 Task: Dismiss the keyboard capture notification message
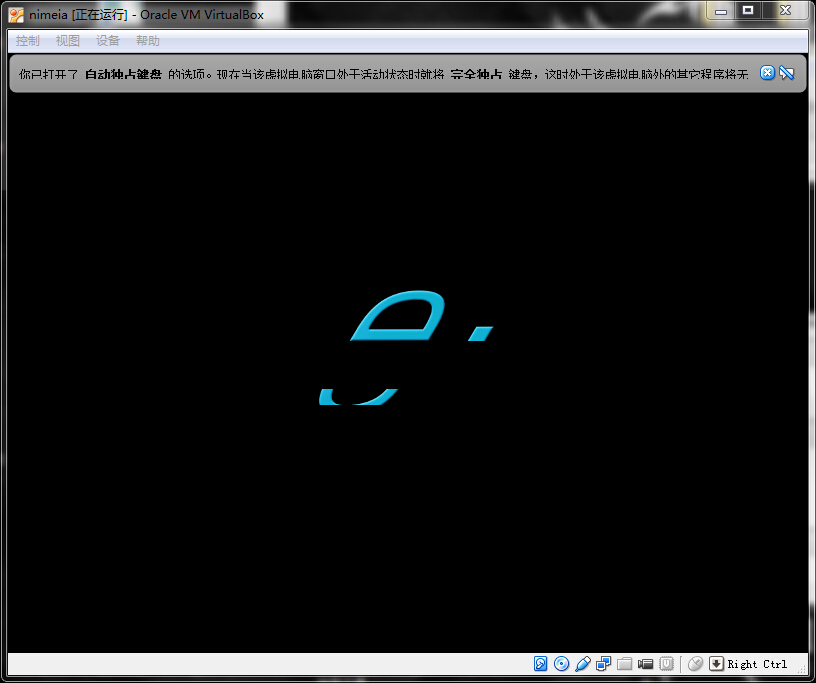point(767,73)
